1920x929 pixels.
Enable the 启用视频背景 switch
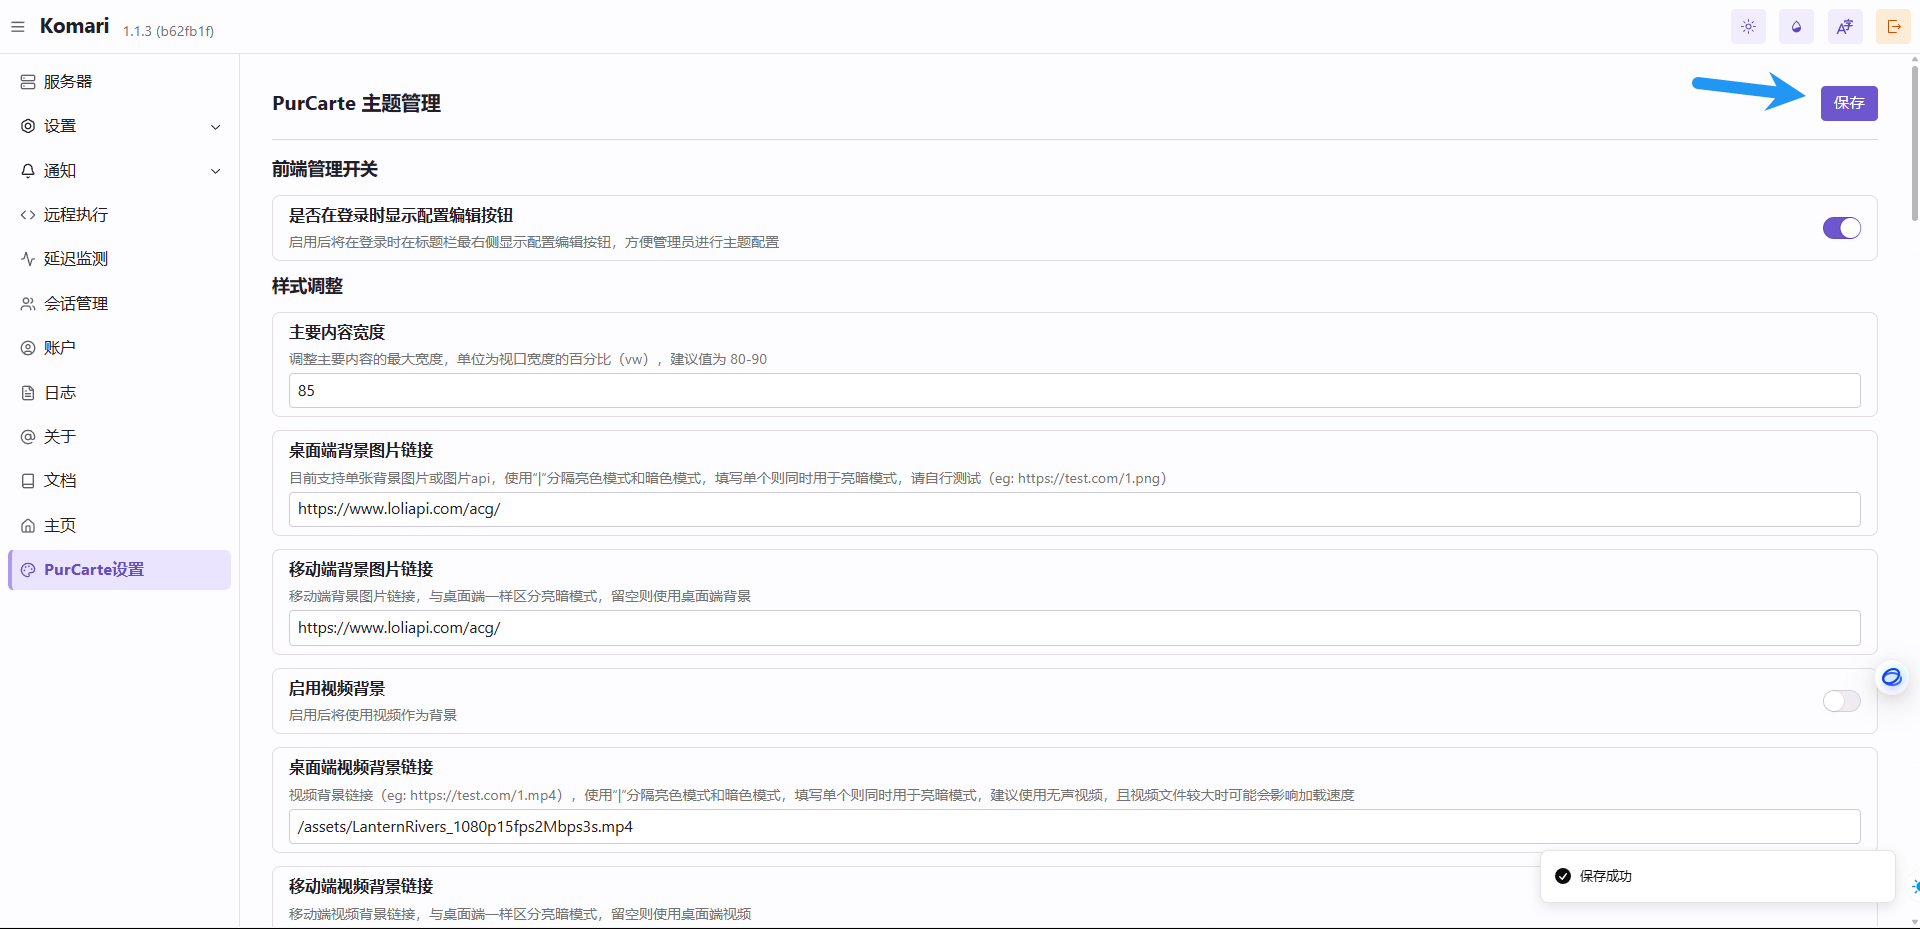click(x=1841, y=701)
